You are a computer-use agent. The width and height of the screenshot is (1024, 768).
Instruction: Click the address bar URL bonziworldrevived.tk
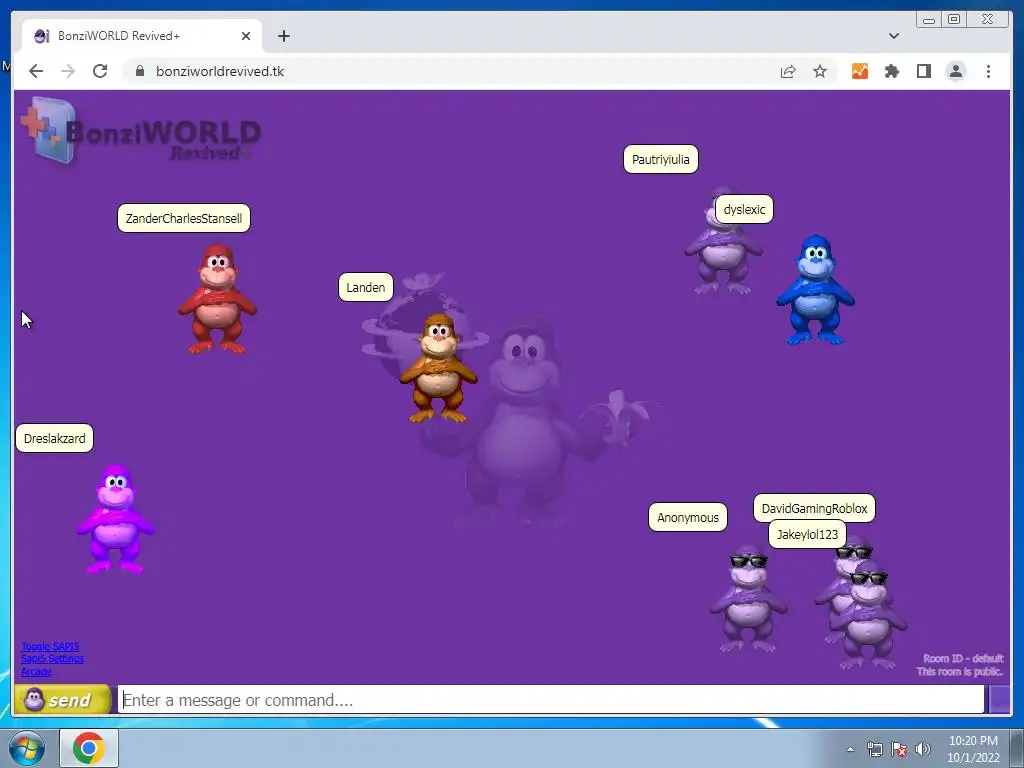[219, 71]
